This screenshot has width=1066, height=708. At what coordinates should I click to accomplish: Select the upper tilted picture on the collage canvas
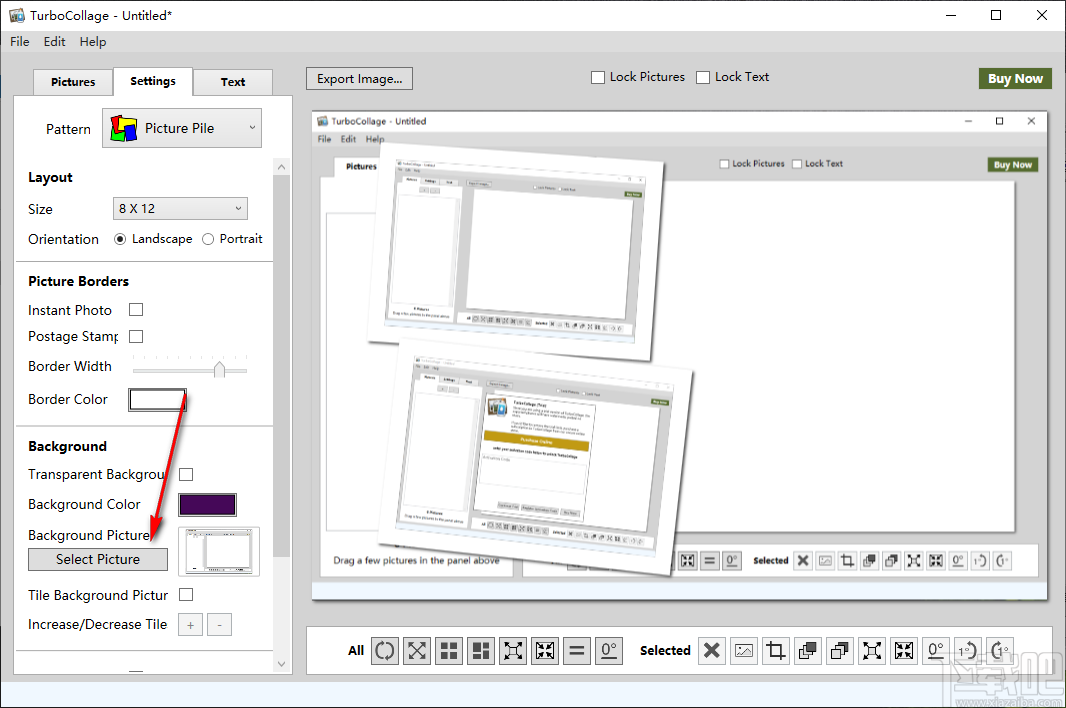point(517,252)
